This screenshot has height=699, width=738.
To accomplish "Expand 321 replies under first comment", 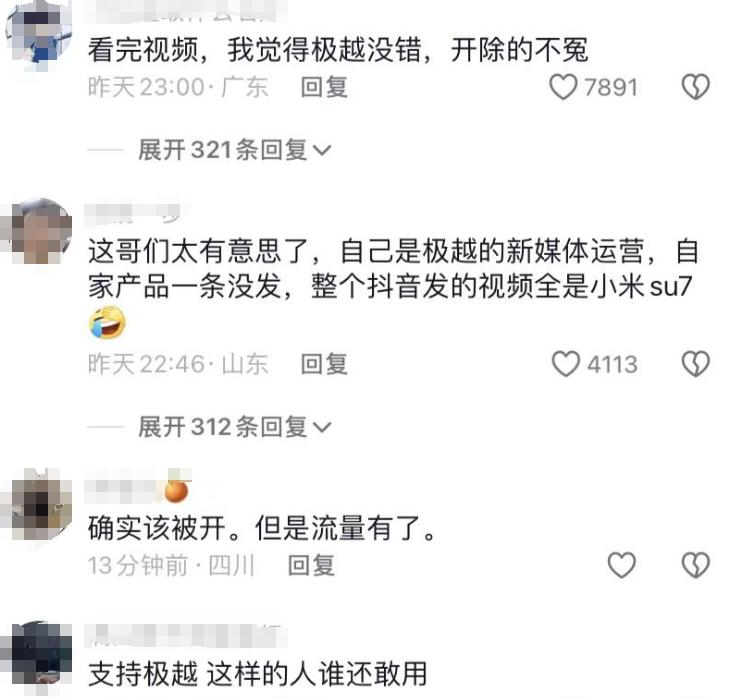I will (234, 150).
